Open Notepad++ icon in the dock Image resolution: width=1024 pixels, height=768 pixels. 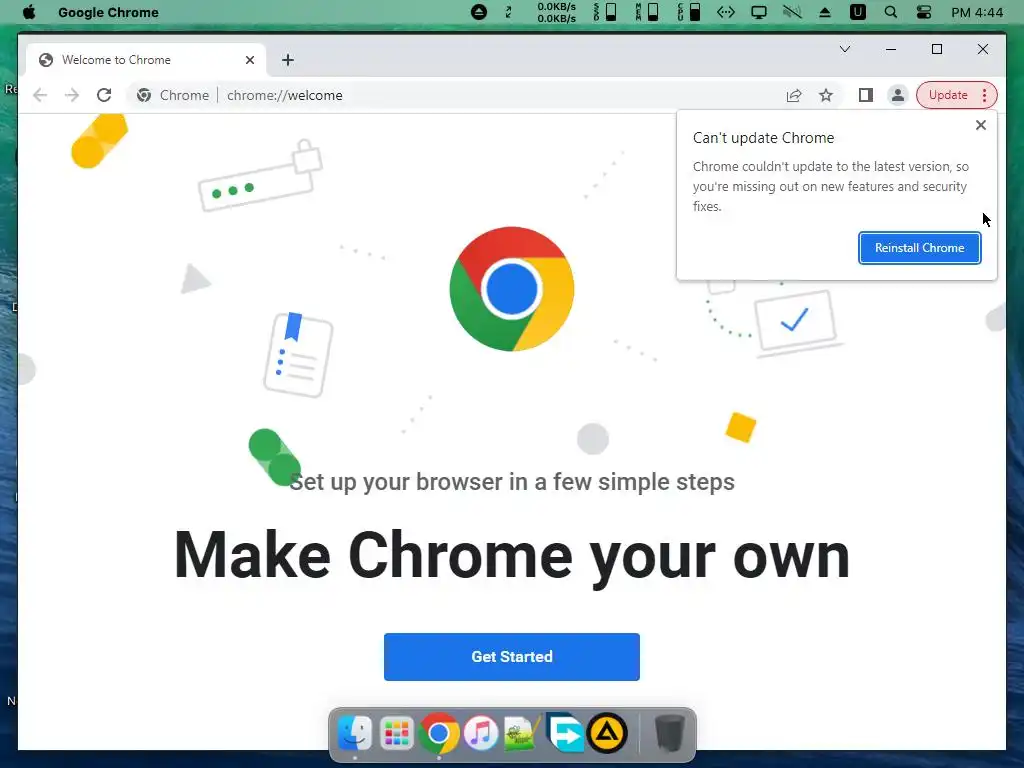522,733
